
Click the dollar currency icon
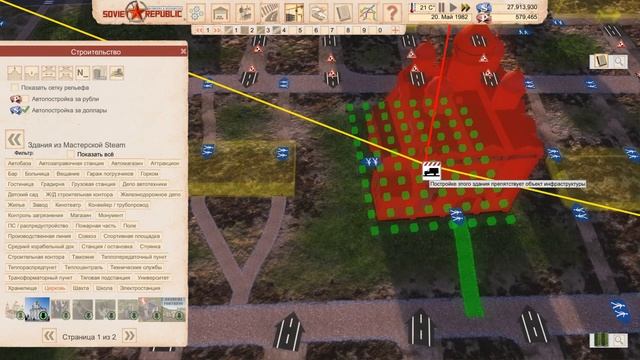(x=484, y=7)
